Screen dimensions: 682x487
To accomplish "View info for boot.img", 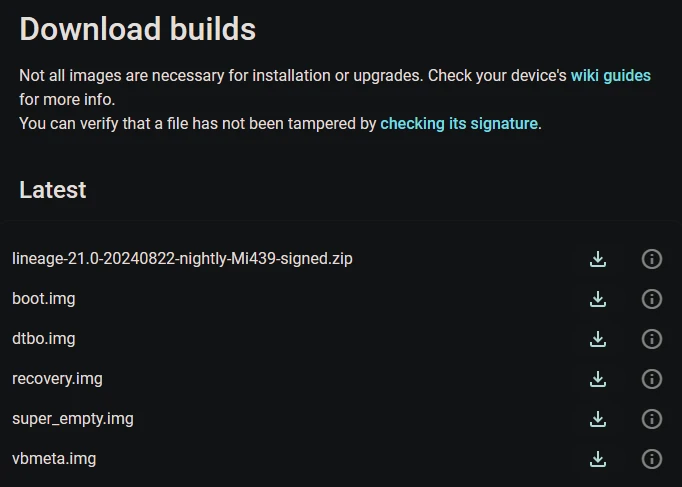I will [651, 299].
